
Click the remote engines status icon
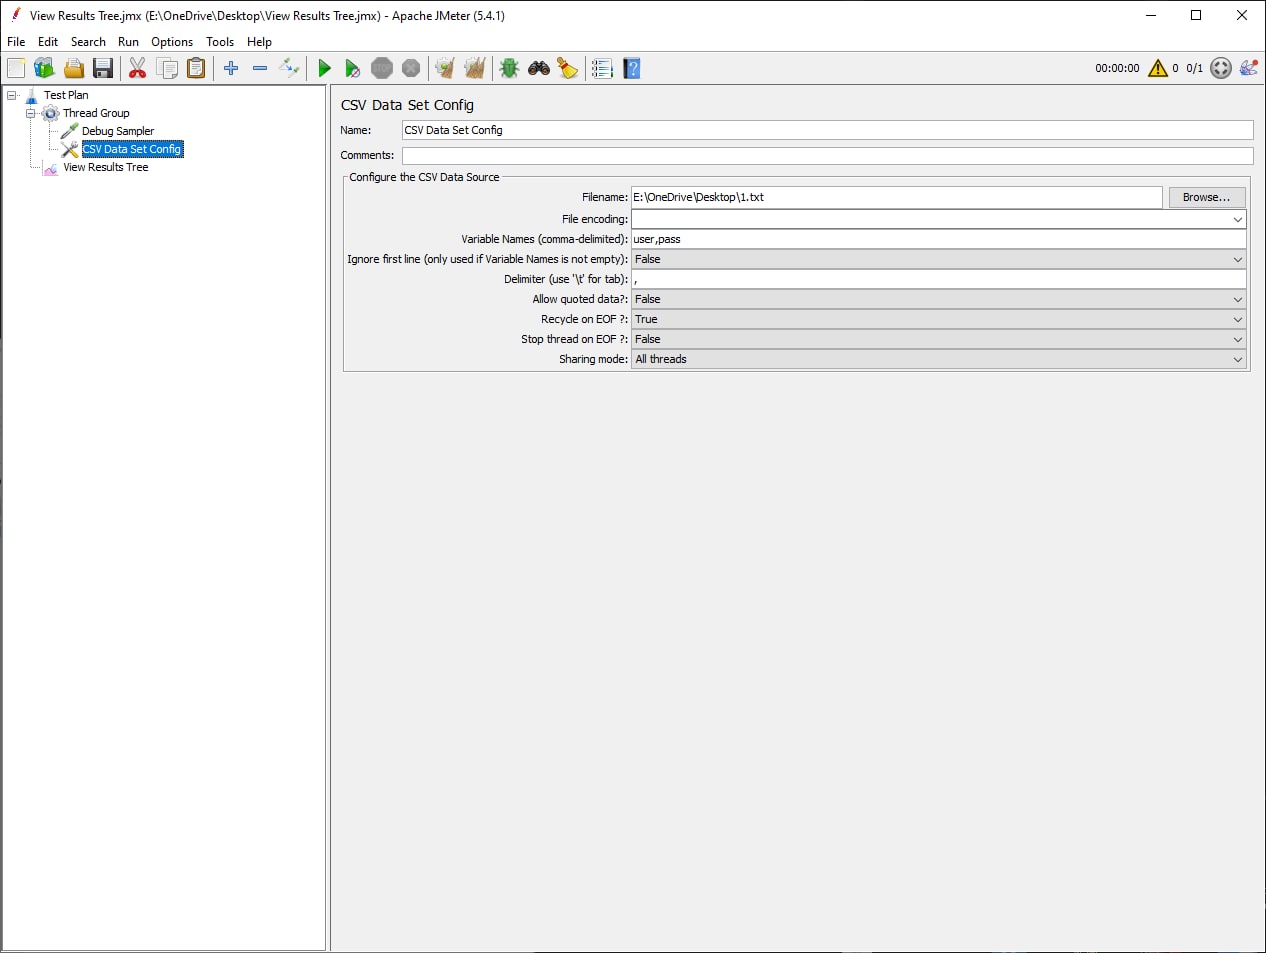[x=1221, y=68]
